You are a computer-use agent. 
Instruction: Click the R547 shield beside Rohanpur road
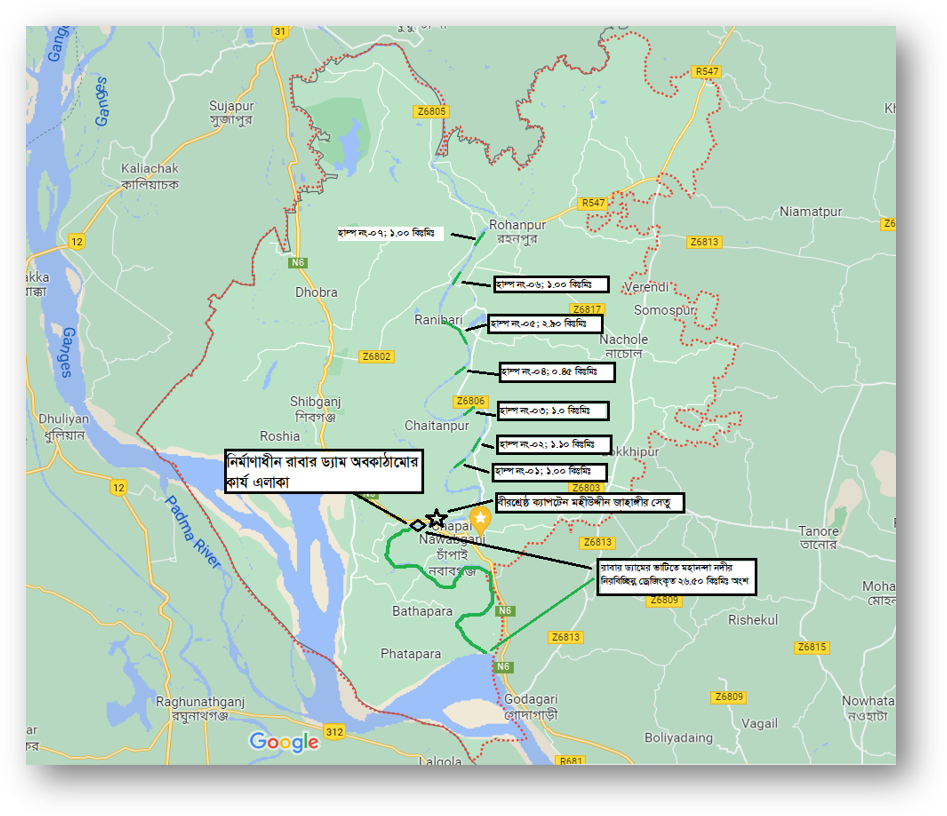(593, 203)
